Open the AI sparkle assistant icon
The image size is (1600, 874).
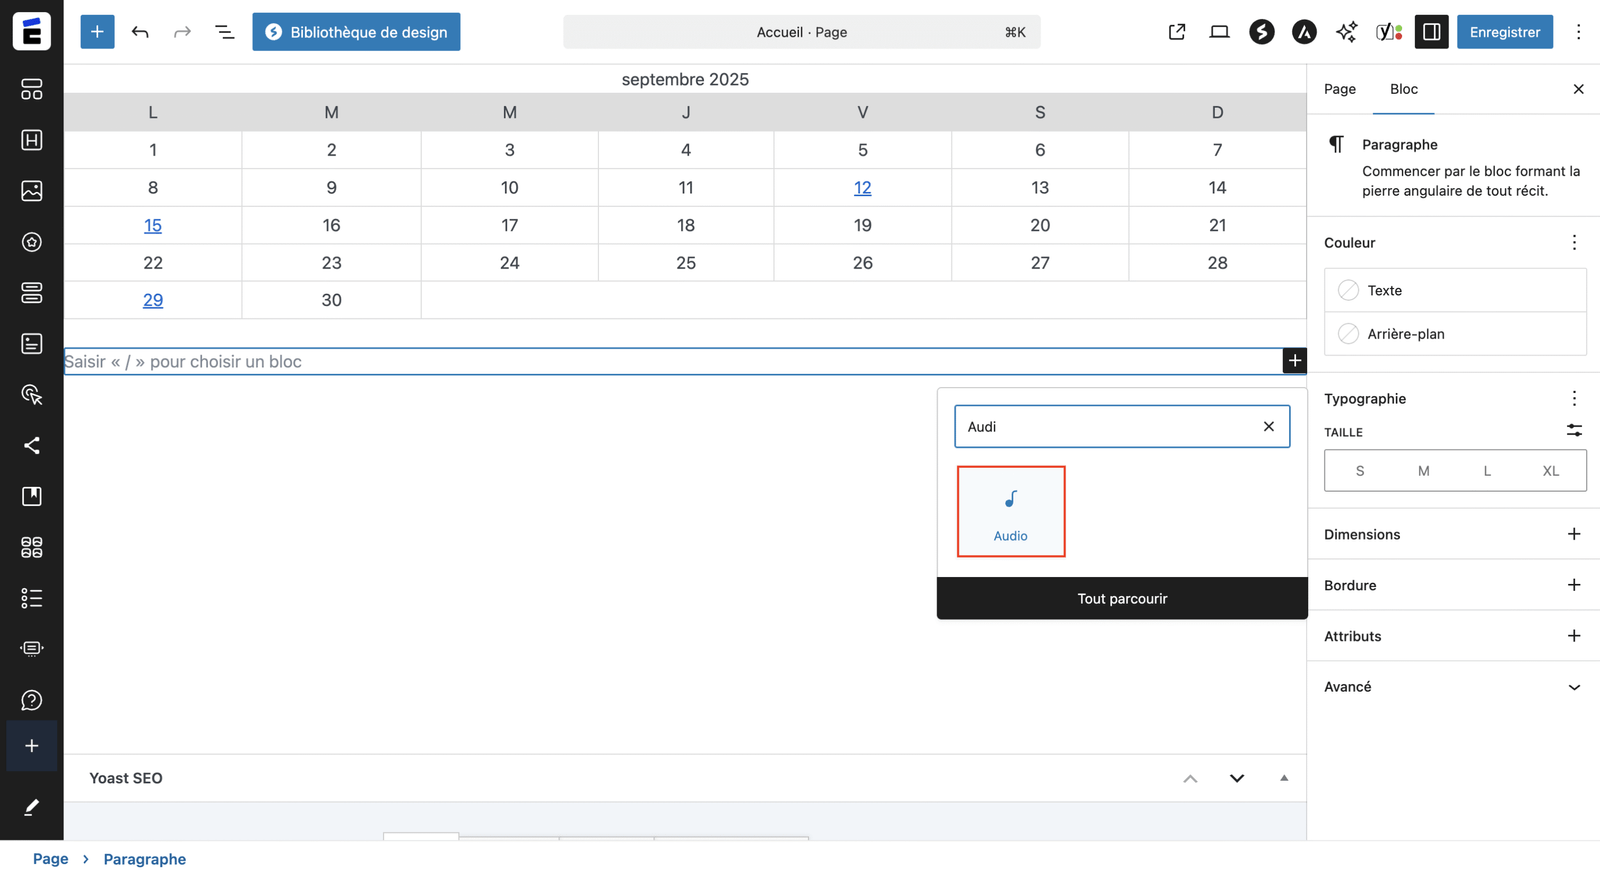point(1346,32)
